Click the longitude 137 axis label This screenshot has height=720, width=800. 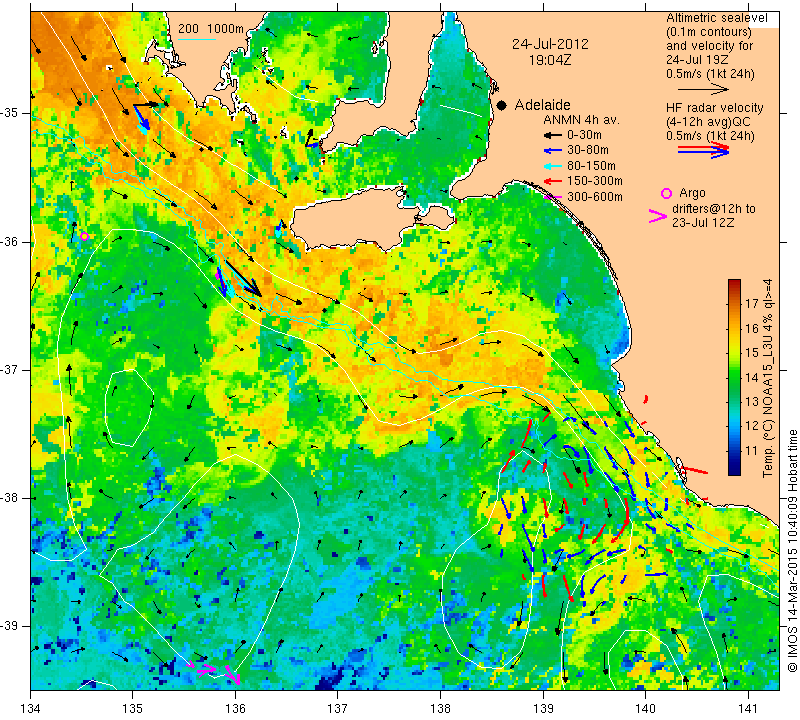tap(338, 708)
